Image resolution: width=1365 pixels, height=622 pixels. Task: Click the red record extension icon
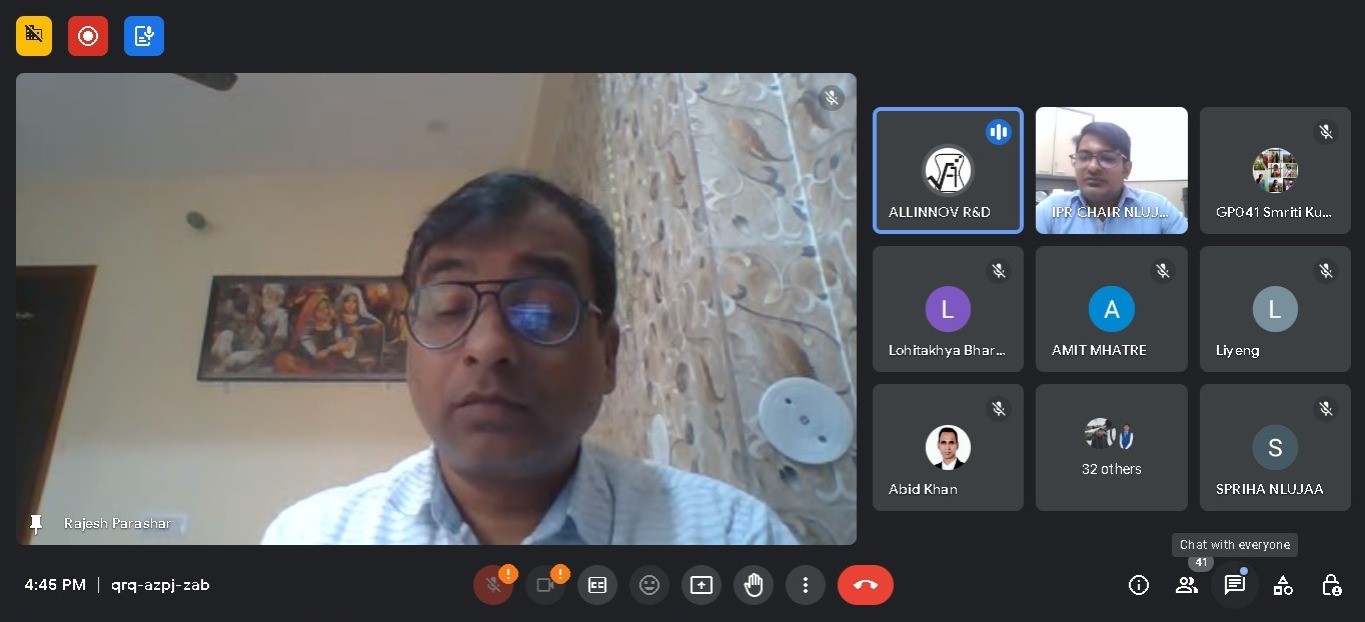pos(88,36)
